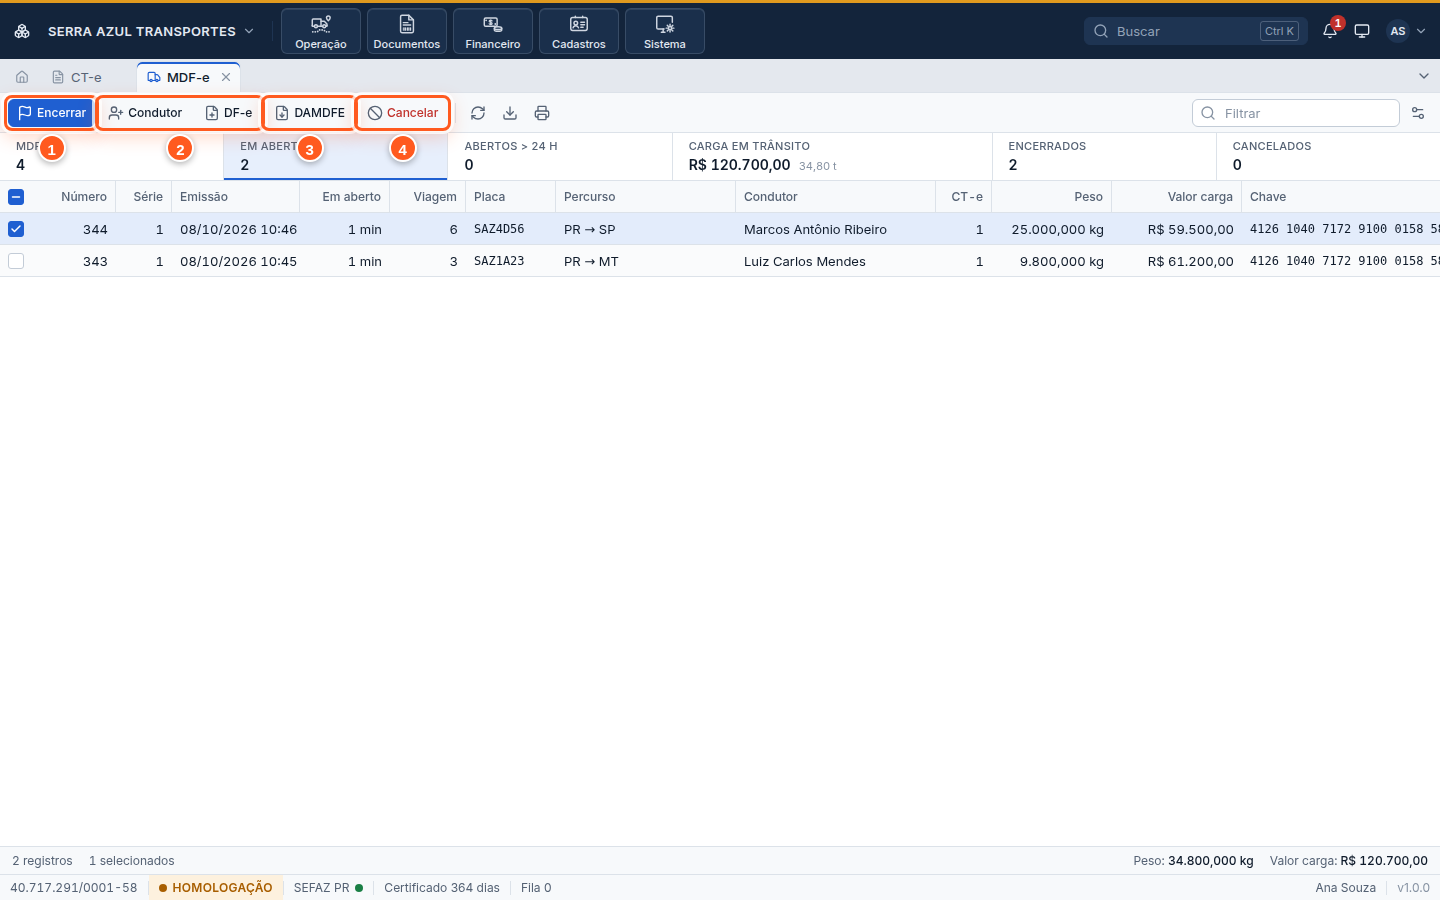Click the download export icon

(x=510, y=113)
